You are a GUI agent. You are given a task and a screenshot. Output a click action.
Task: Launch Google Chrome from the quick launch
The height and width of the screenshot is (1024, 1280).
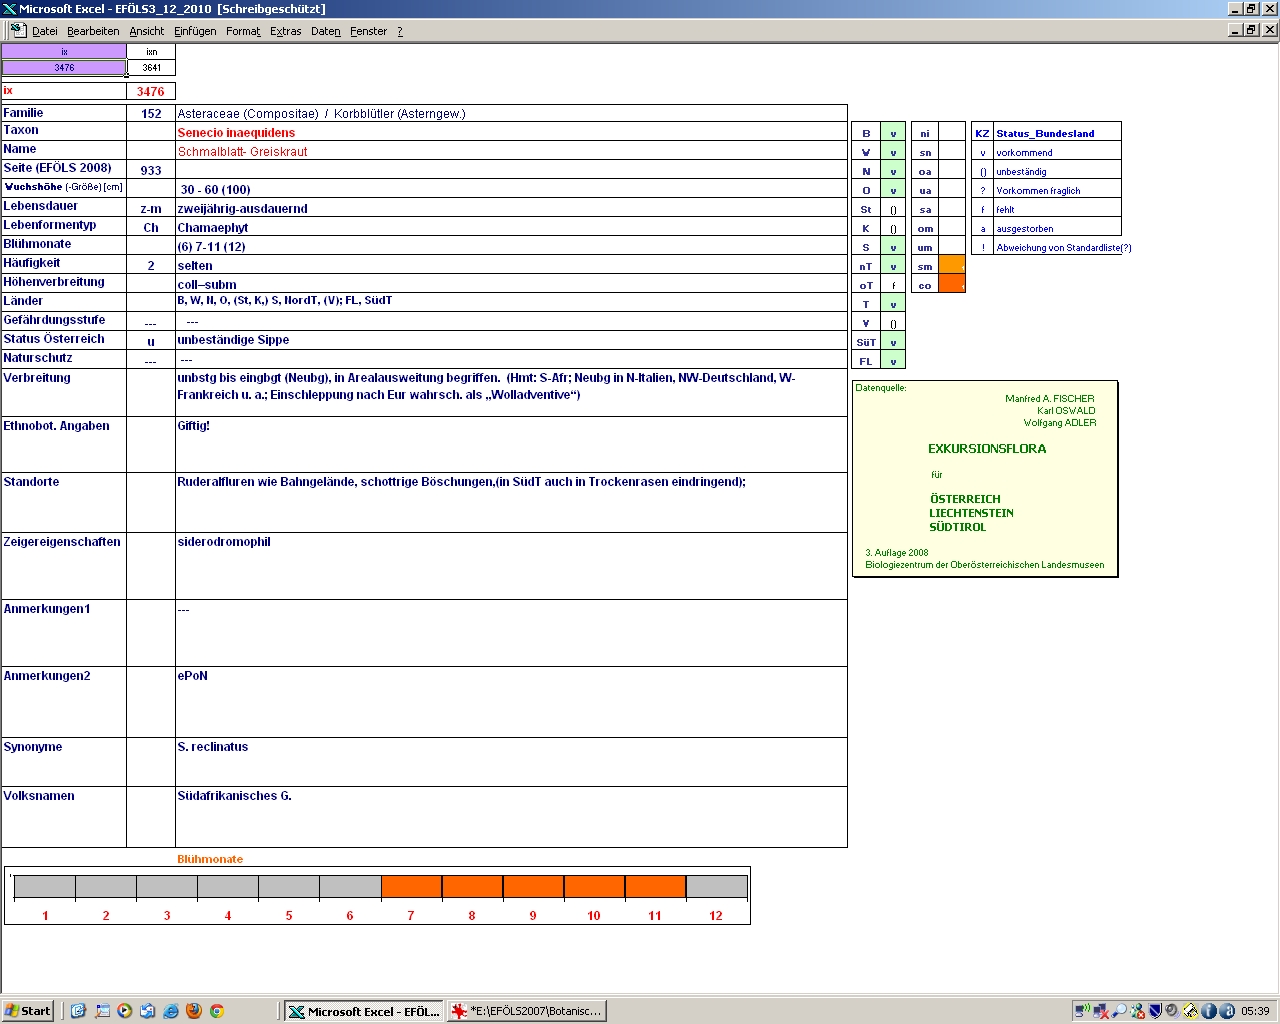pos(217,1011)
